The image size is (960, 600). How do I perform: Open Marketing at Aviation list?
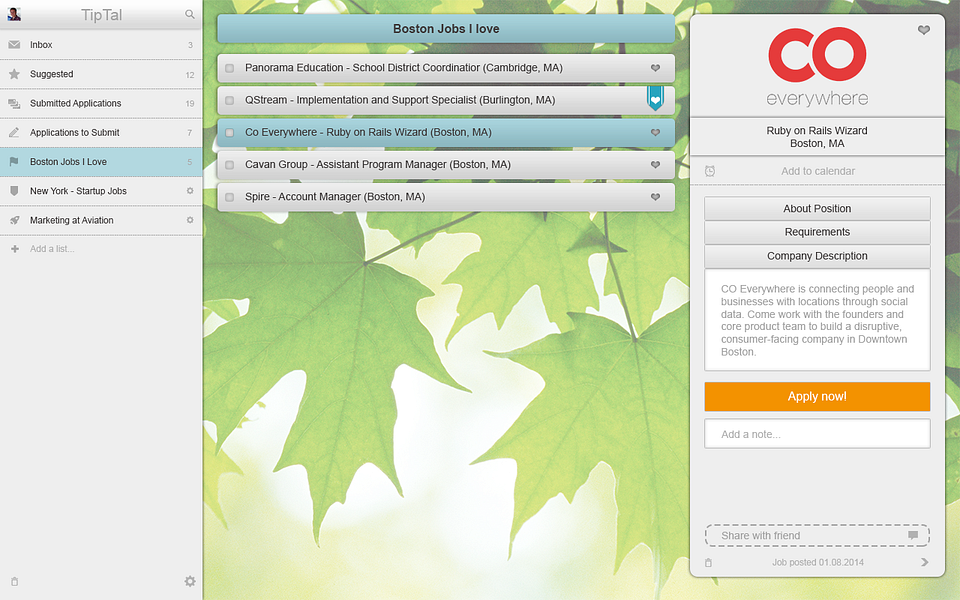click(x=101, y=220)
